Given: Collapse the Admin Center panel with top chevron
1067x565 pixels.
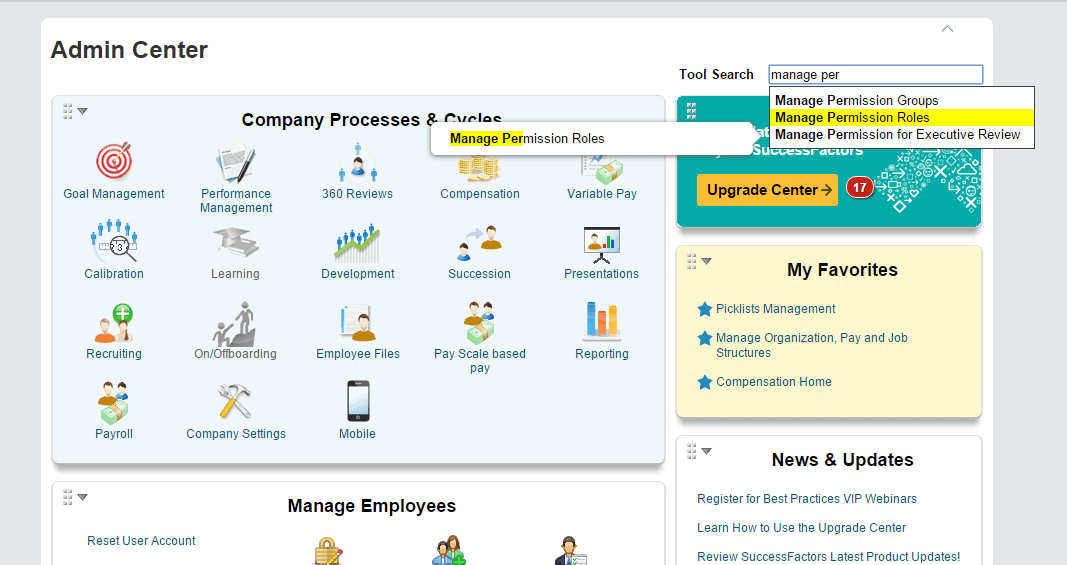Looking at the screenshot, I should coord(947,29).
